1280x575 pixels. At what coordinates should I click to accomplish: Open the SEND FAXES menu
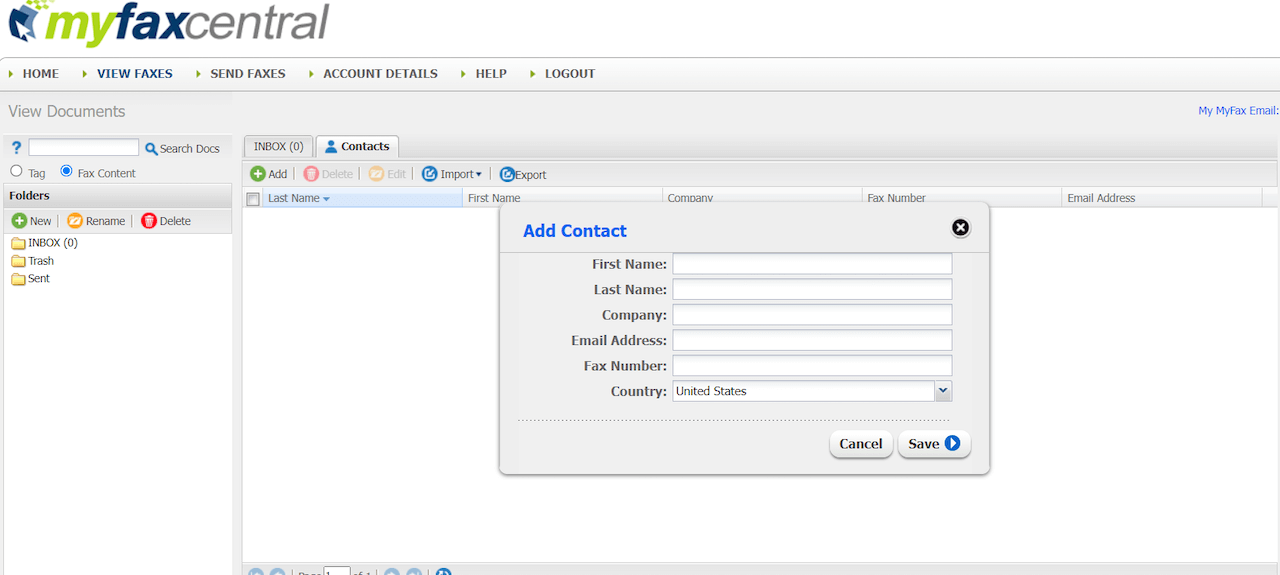248,74
